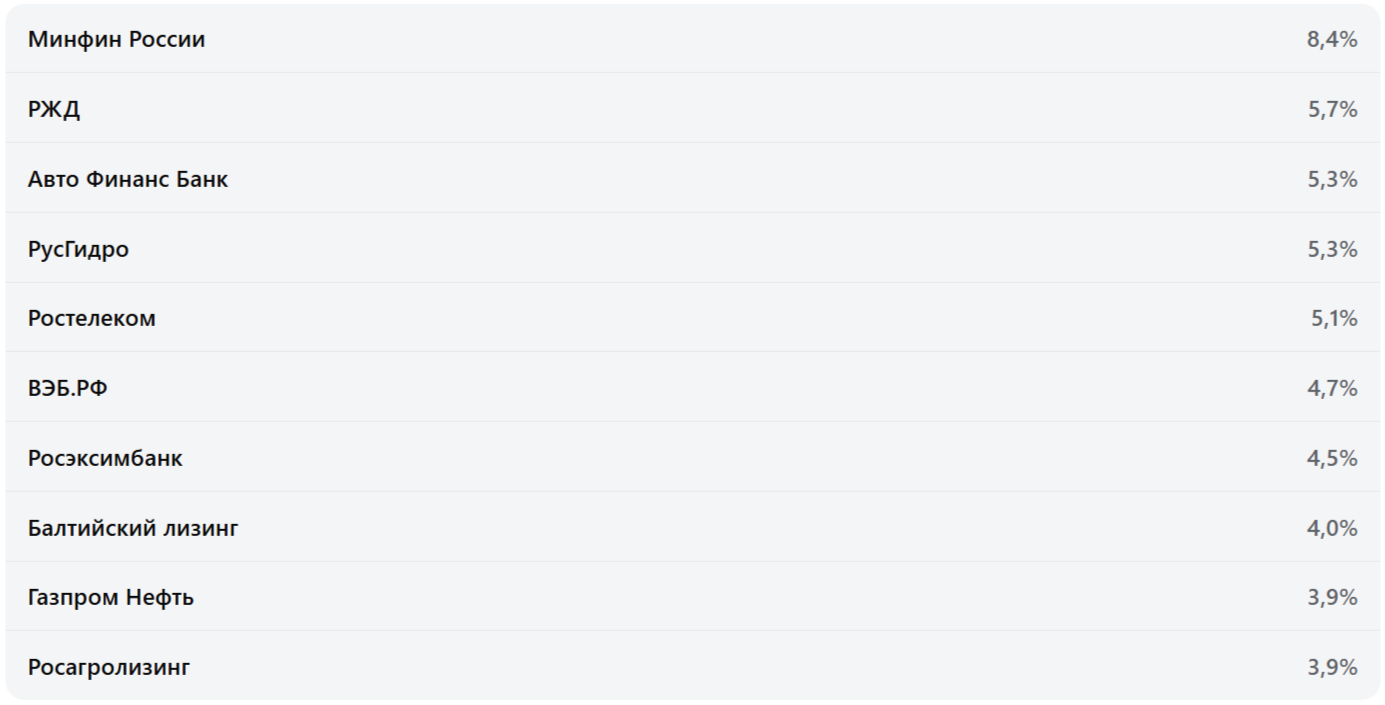Select РусГидро's 5,3% percentage
This screenshot has height=705, width=1385.
(1332, 249)
